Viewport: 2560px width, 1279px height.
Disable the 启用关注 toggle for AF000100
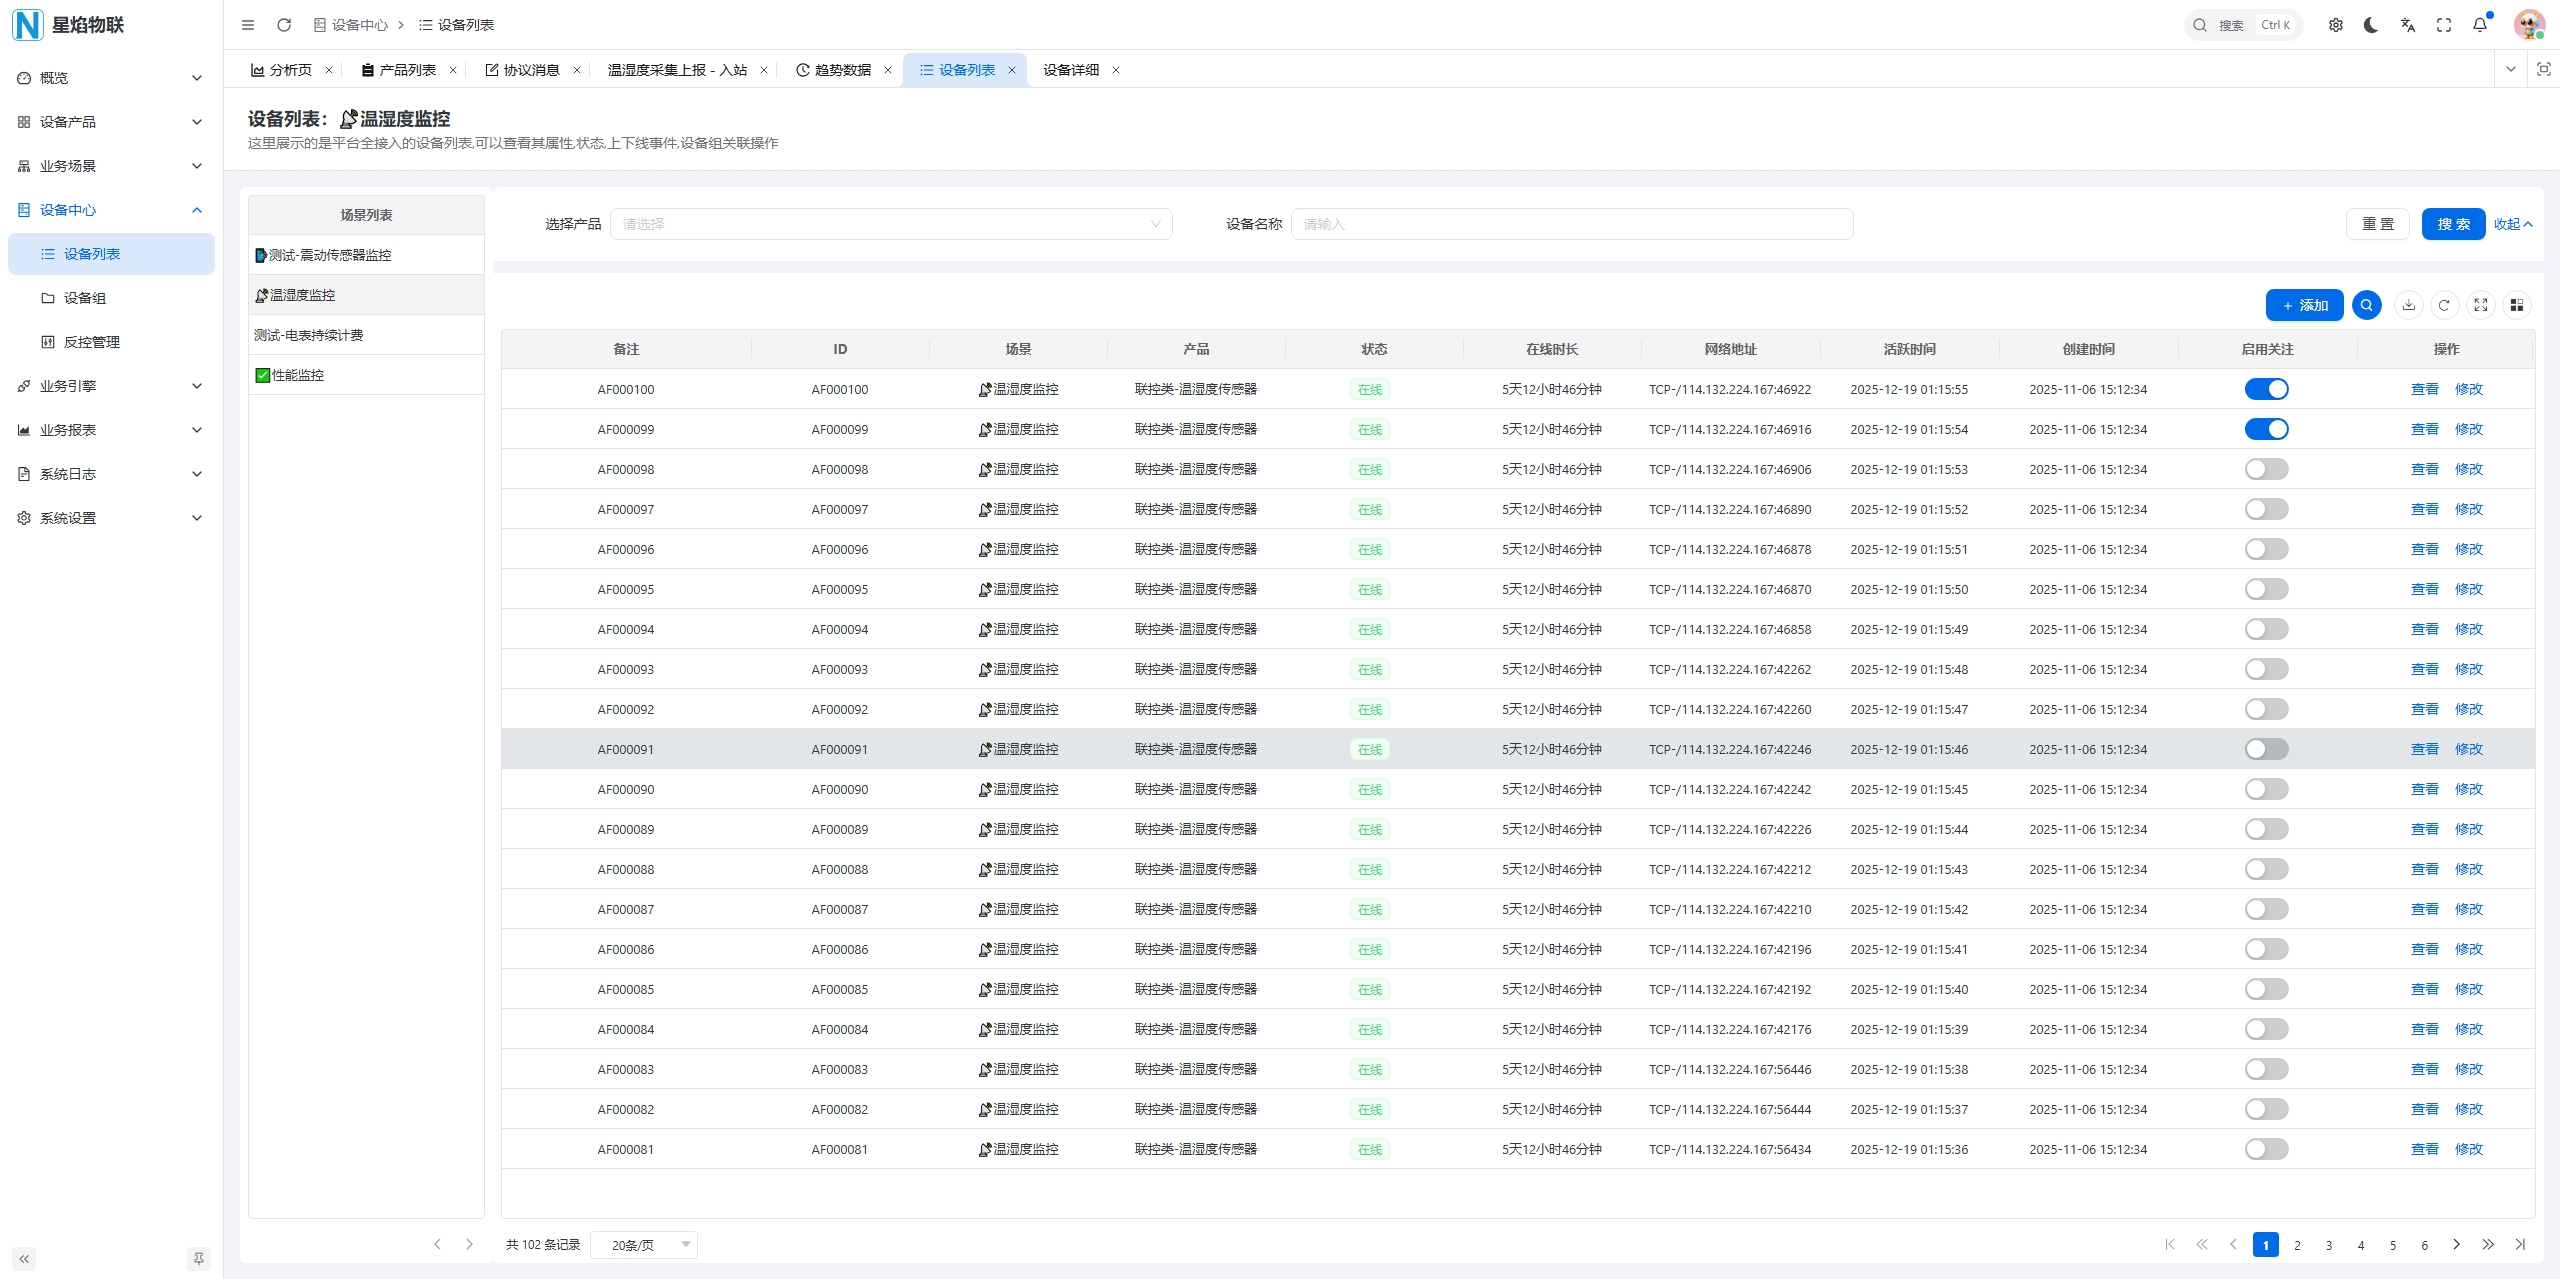click(2266, 389)
